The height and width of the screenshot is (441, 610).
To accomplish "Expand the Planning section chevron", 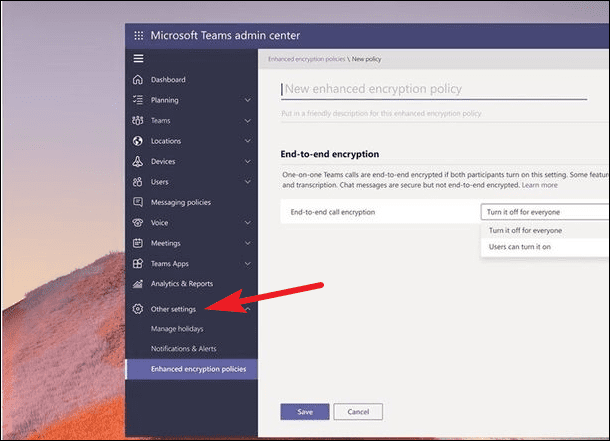I will coord(247,100).
